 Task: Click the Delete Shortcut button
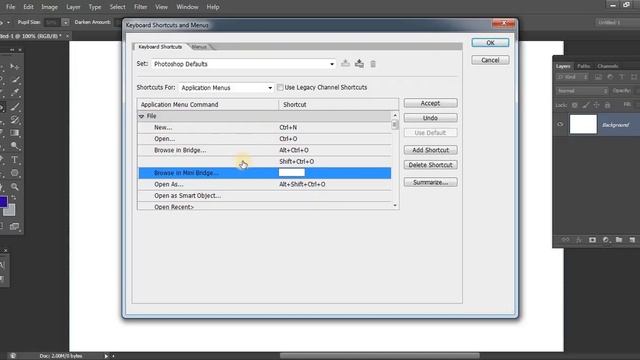click(431, 165)
